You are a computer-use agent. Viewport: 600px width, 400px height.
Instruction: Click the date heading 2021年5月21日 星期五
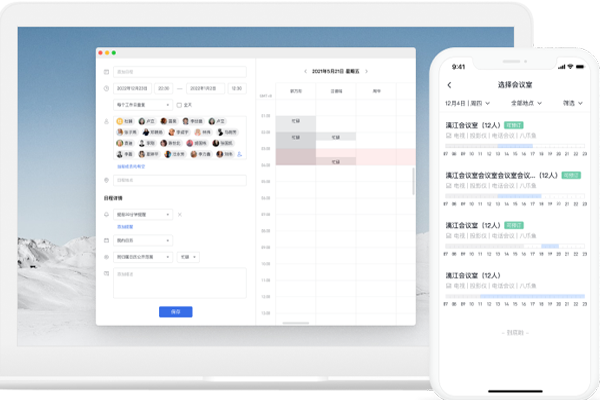(x=336, y=71)
